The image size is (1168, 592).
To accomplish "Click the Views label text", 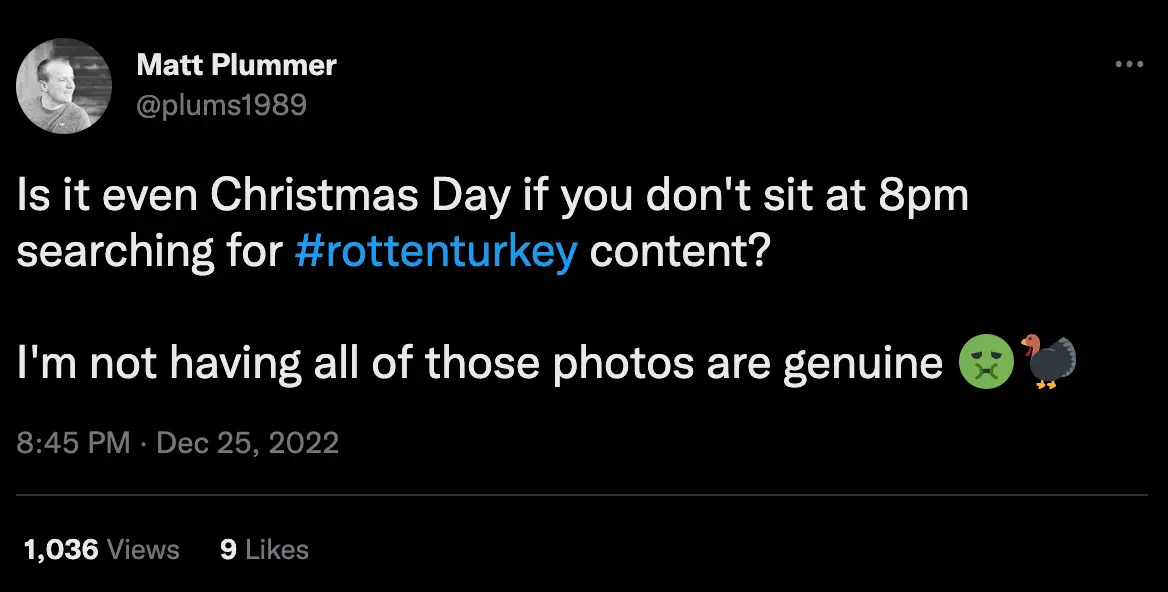I will pos(145,549).
